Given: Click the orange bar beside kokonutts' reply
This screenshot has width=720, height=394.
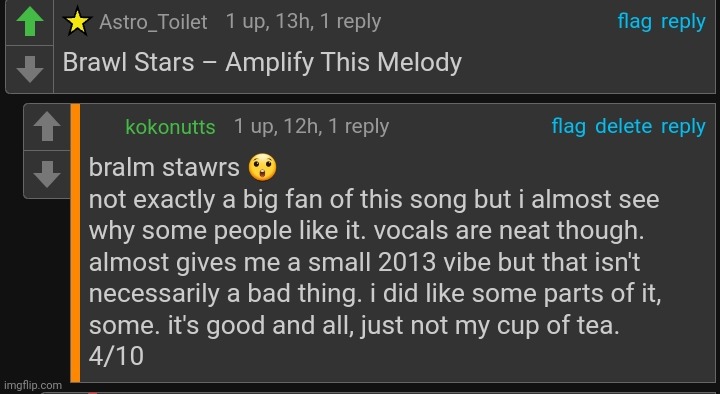Looking at the screenshot, I should click(75, 243).
